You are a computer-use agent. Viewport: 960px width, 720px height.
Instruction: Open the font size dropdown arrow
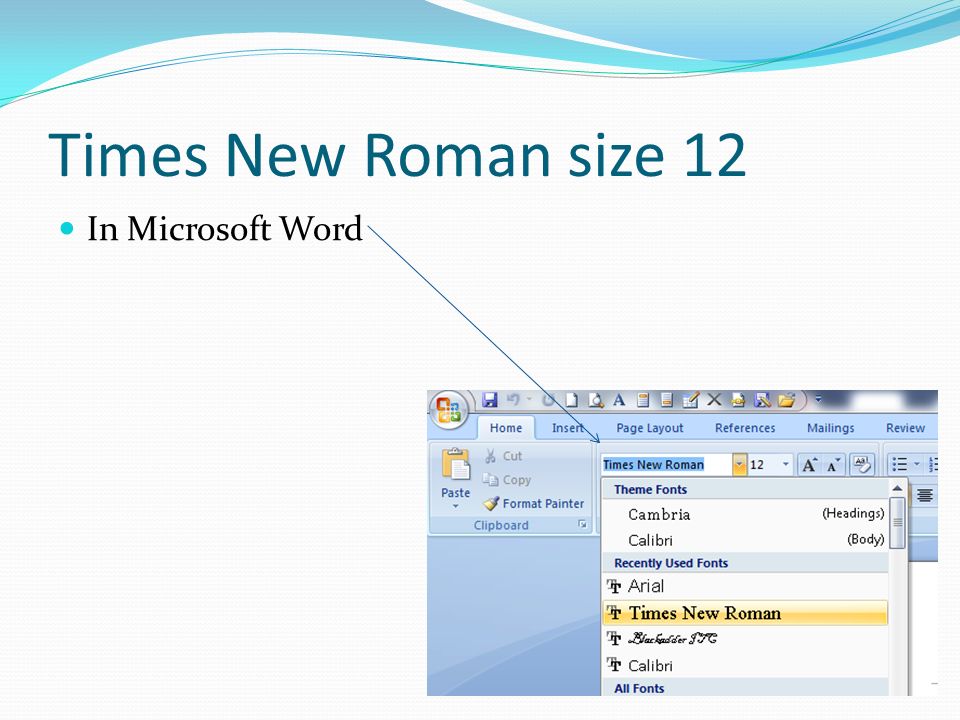point(786,465)
